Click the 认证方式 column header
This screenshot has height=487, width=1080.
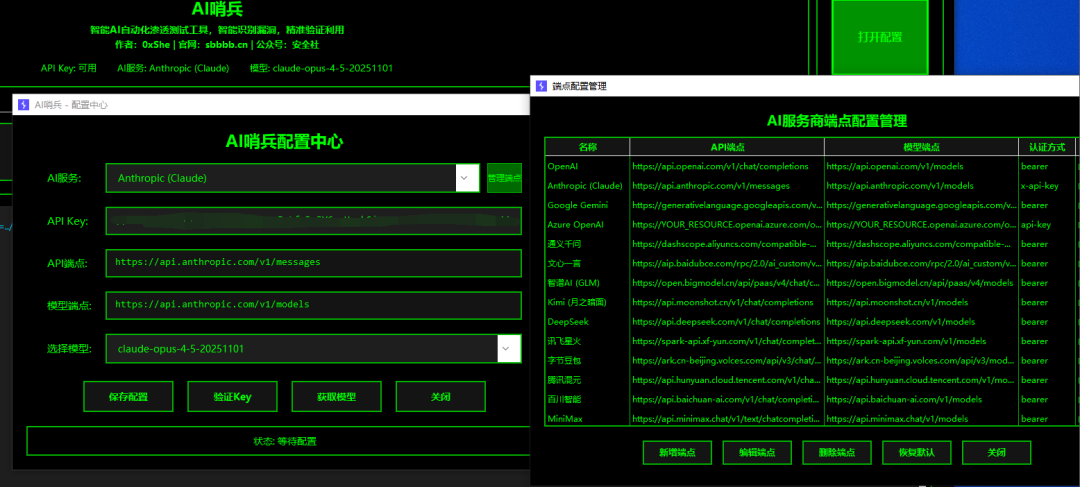click(1047, 147)
